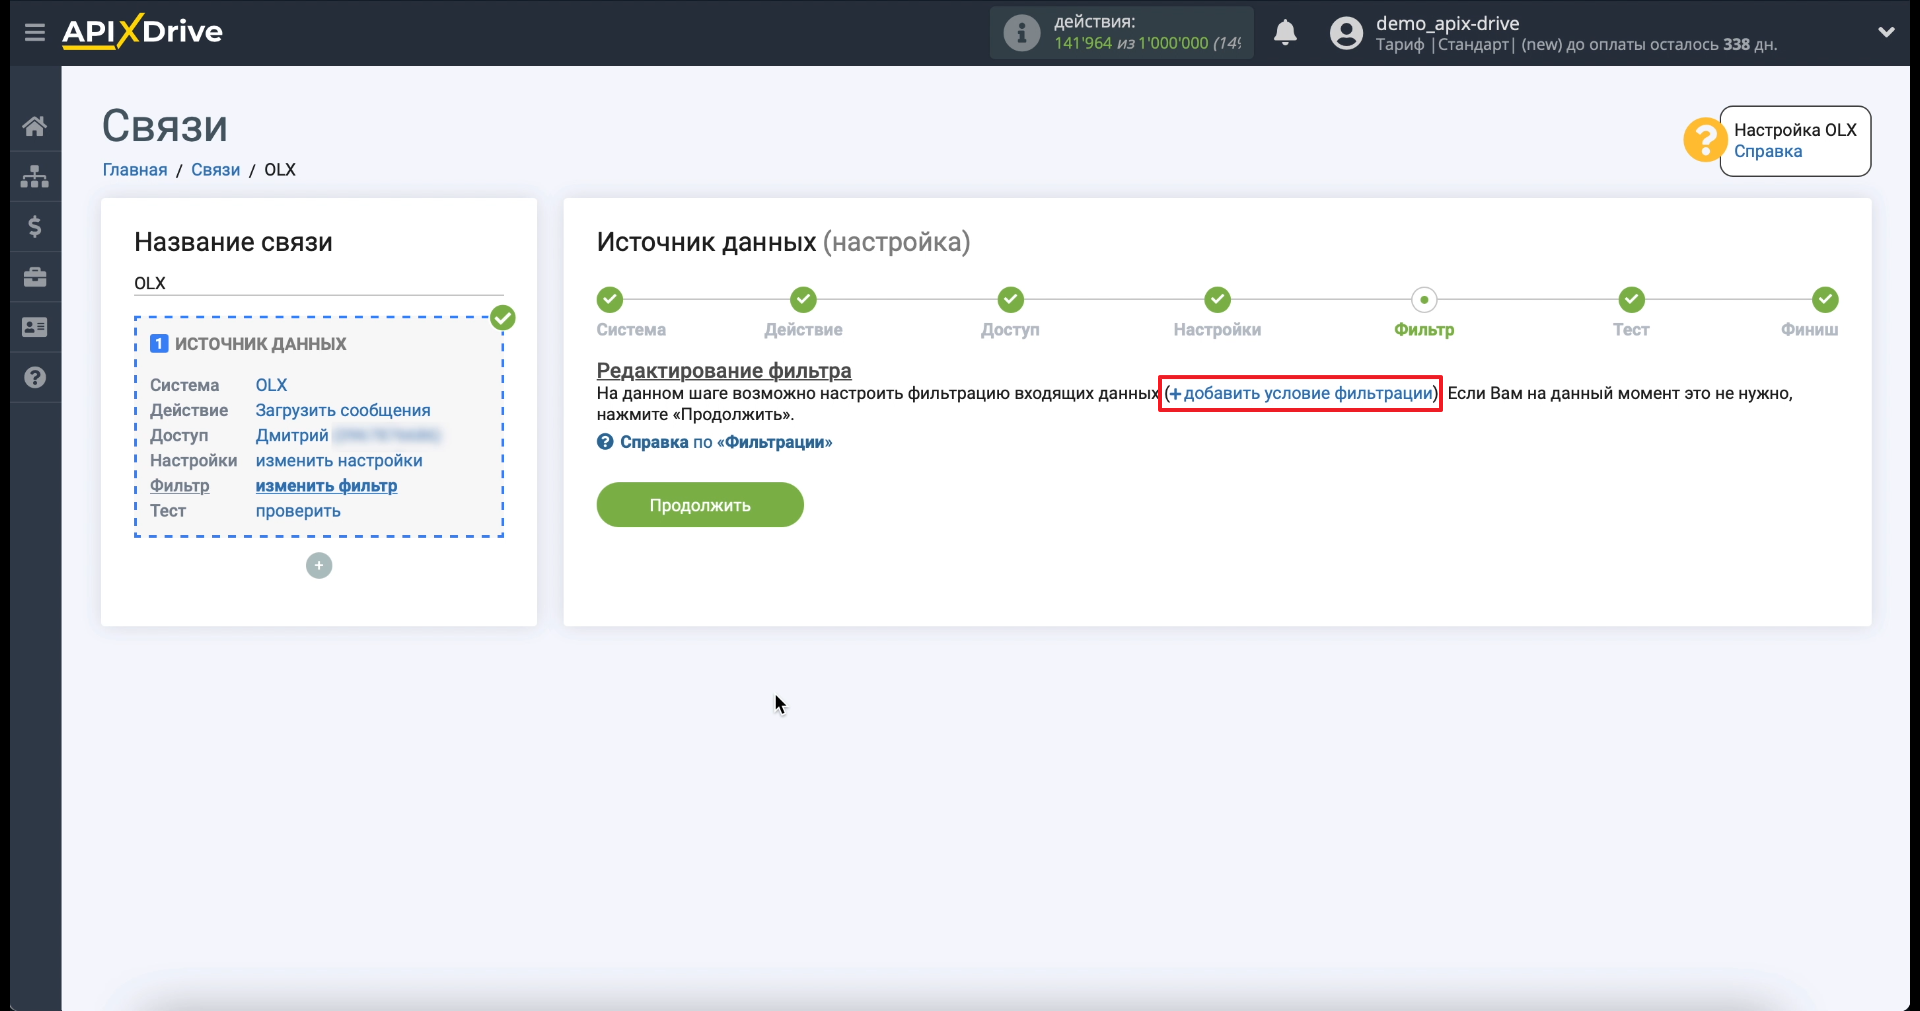
Task: Open connections sitemap icon in sidebar
Action: pyautogui.click(x=35, y=176)
